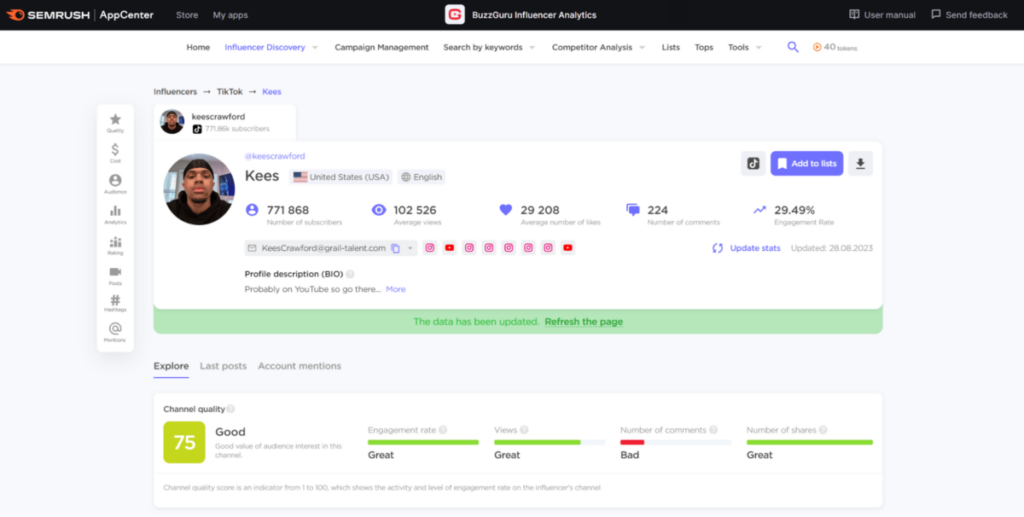This screenshot has height=517, width=1024.
Task: Go to TikTok in the breadcrumb
Action: (x=230, y=91)
